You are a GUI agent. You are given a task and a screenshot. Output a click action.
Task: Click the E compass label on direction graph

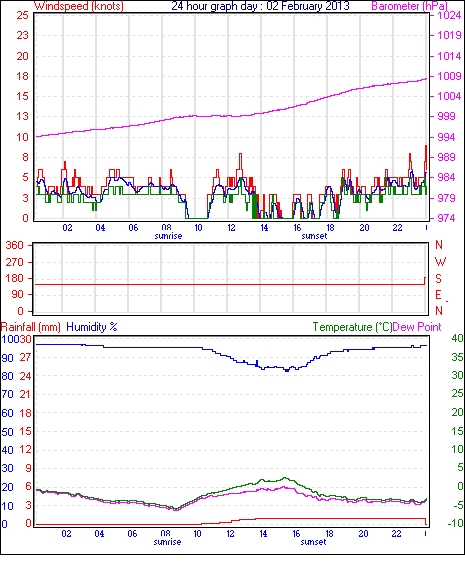click(x=438, y=295)
